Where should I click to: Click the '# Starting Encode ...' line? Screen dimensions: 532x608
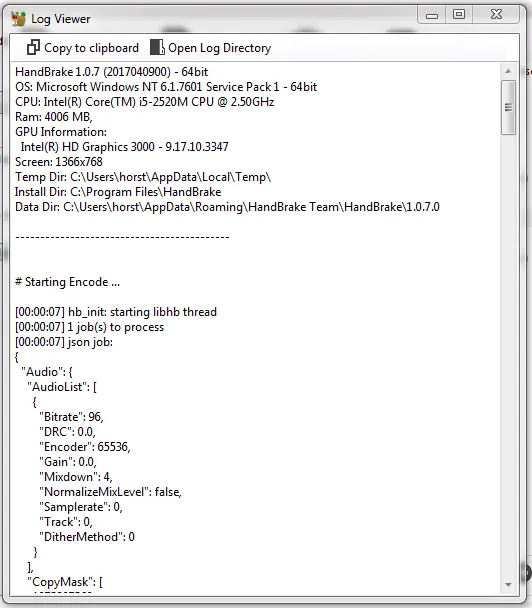(67, 282)
